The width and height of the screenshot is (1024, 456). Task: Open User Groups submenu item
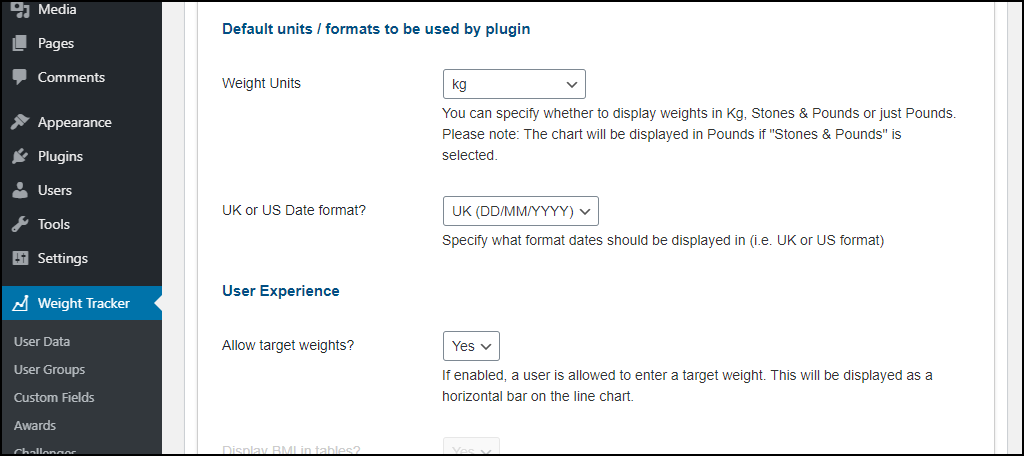(50, 370)
